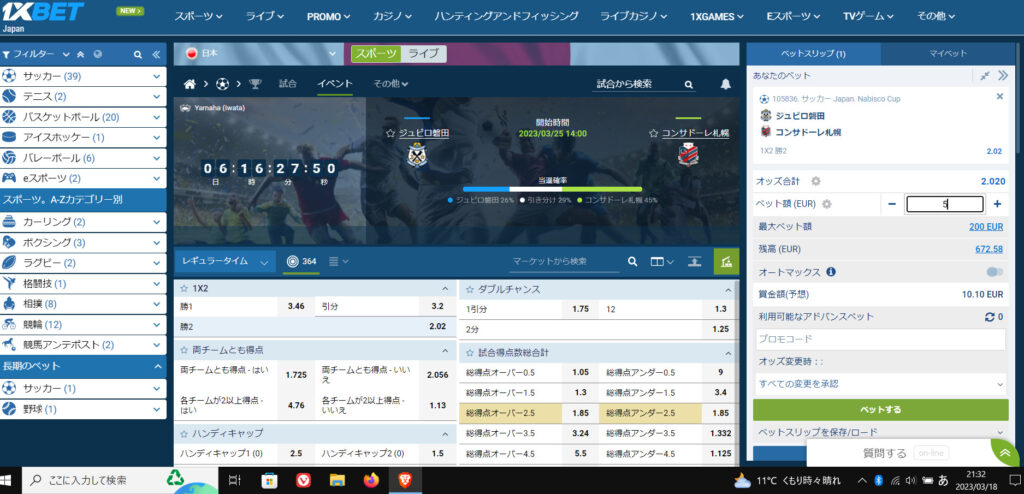Screen dimensions: 1024x494
Task: Favorite コンサドーレ札幌 with star icon
Action: click(x=654, y=133)
